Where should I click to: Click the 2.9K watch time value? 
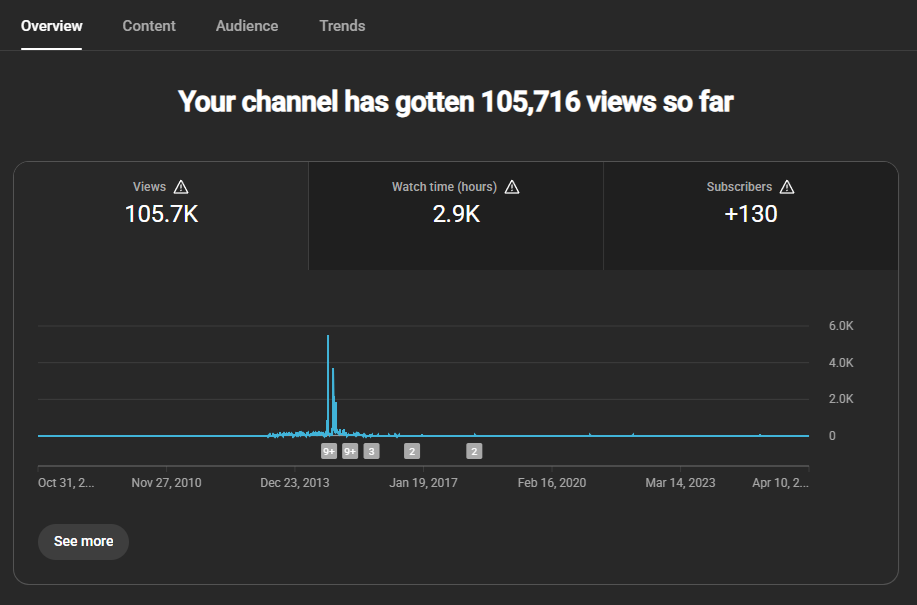tap(456, 214)
